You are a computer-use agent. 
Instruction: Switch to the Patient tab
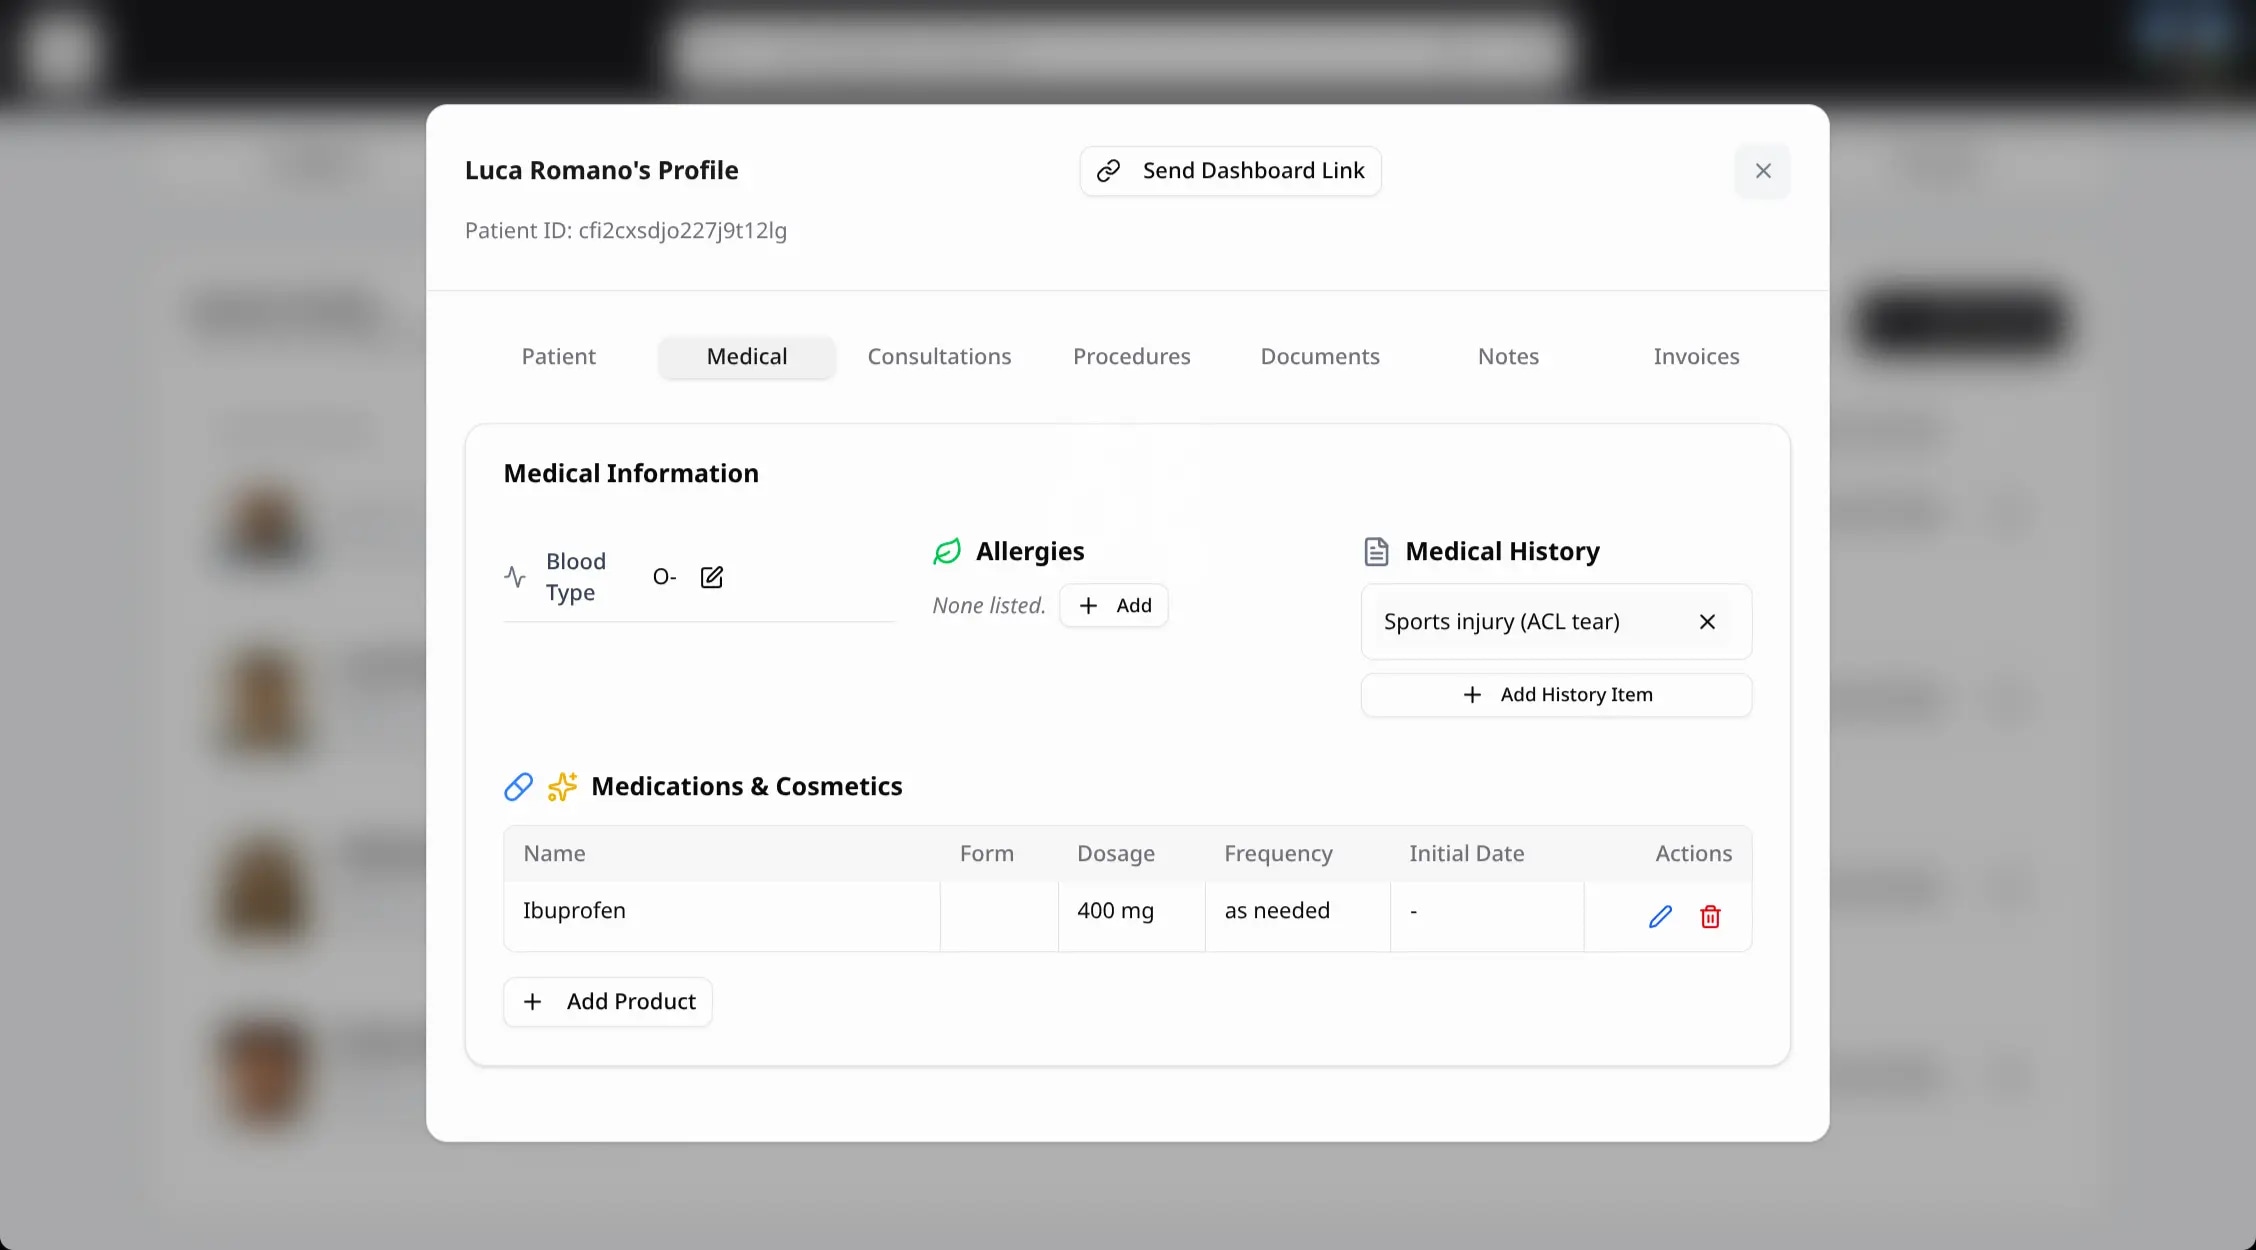point(558,356)
